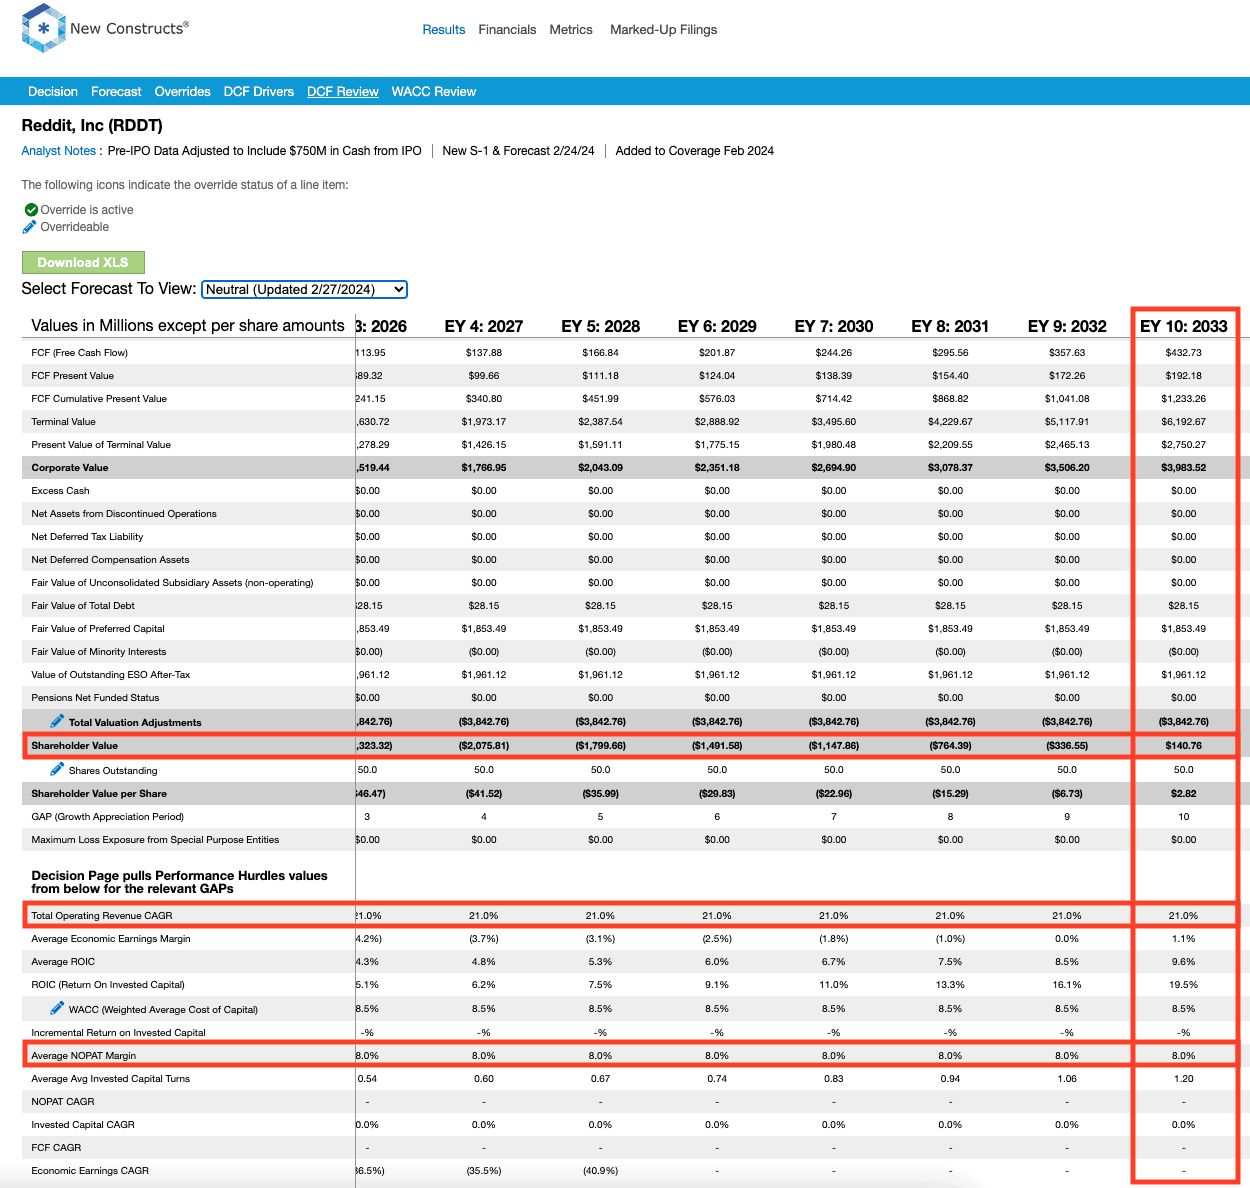Click the Total Valuation Adjustments label
The height and width of the screenshot is (1188, 1250).
[x=135, y=722]
